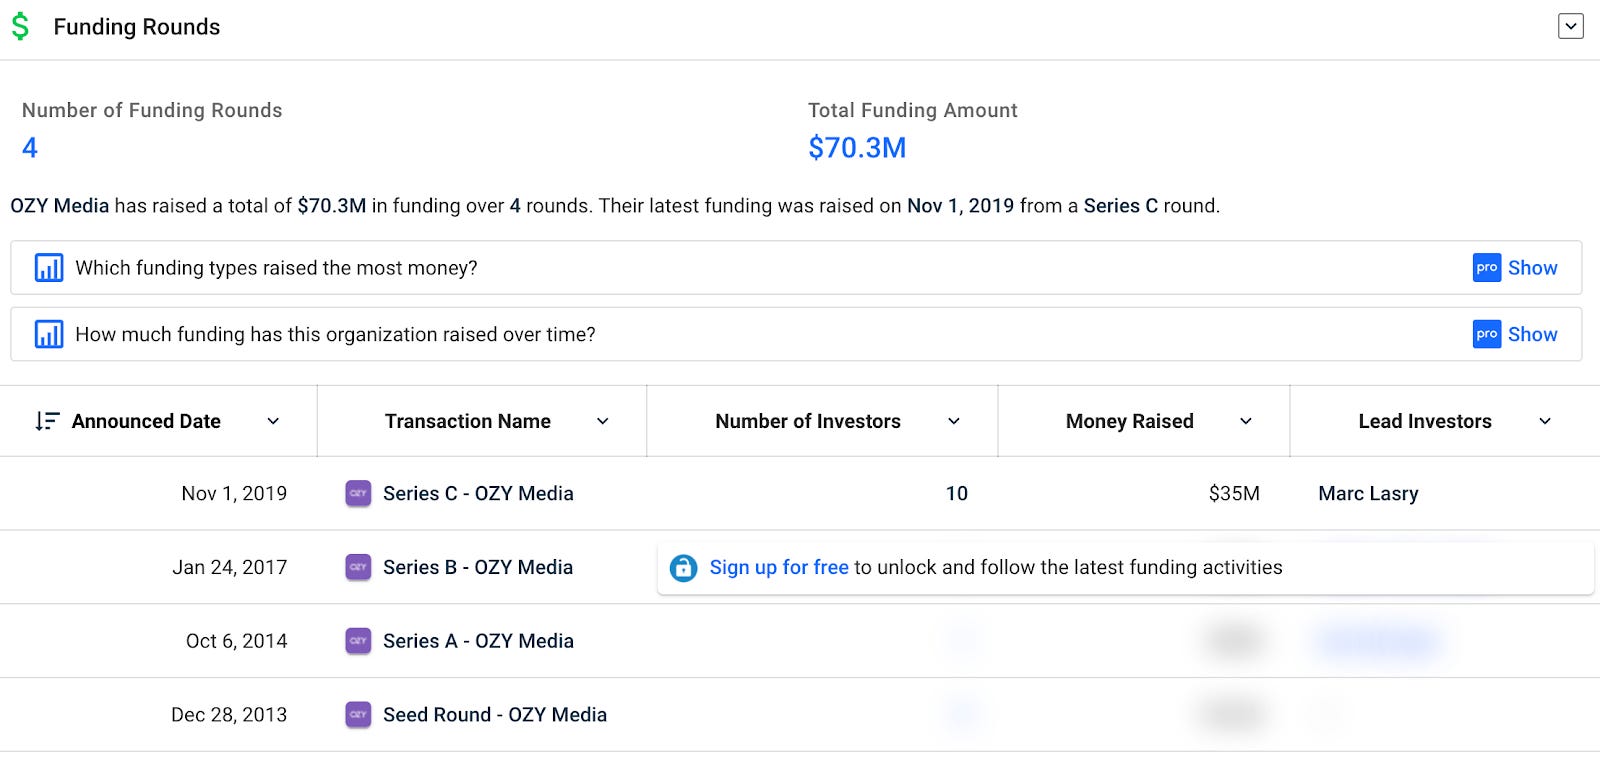The height and width of the screenshot is (765, 1600).
Task: Click the 10 investors count for Series C
Action: click(957, 493)
